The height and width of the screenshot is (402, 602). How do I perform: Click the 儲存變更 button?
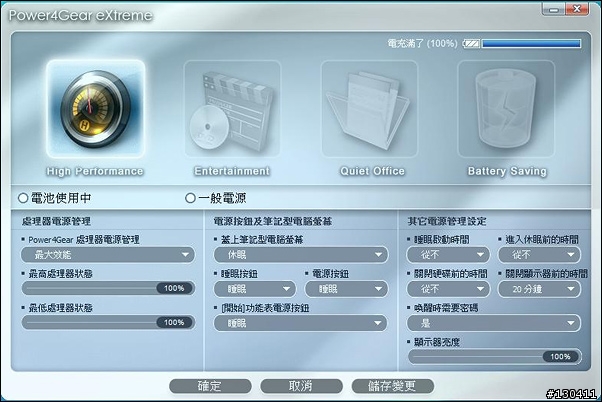click(x=393, y=386)
